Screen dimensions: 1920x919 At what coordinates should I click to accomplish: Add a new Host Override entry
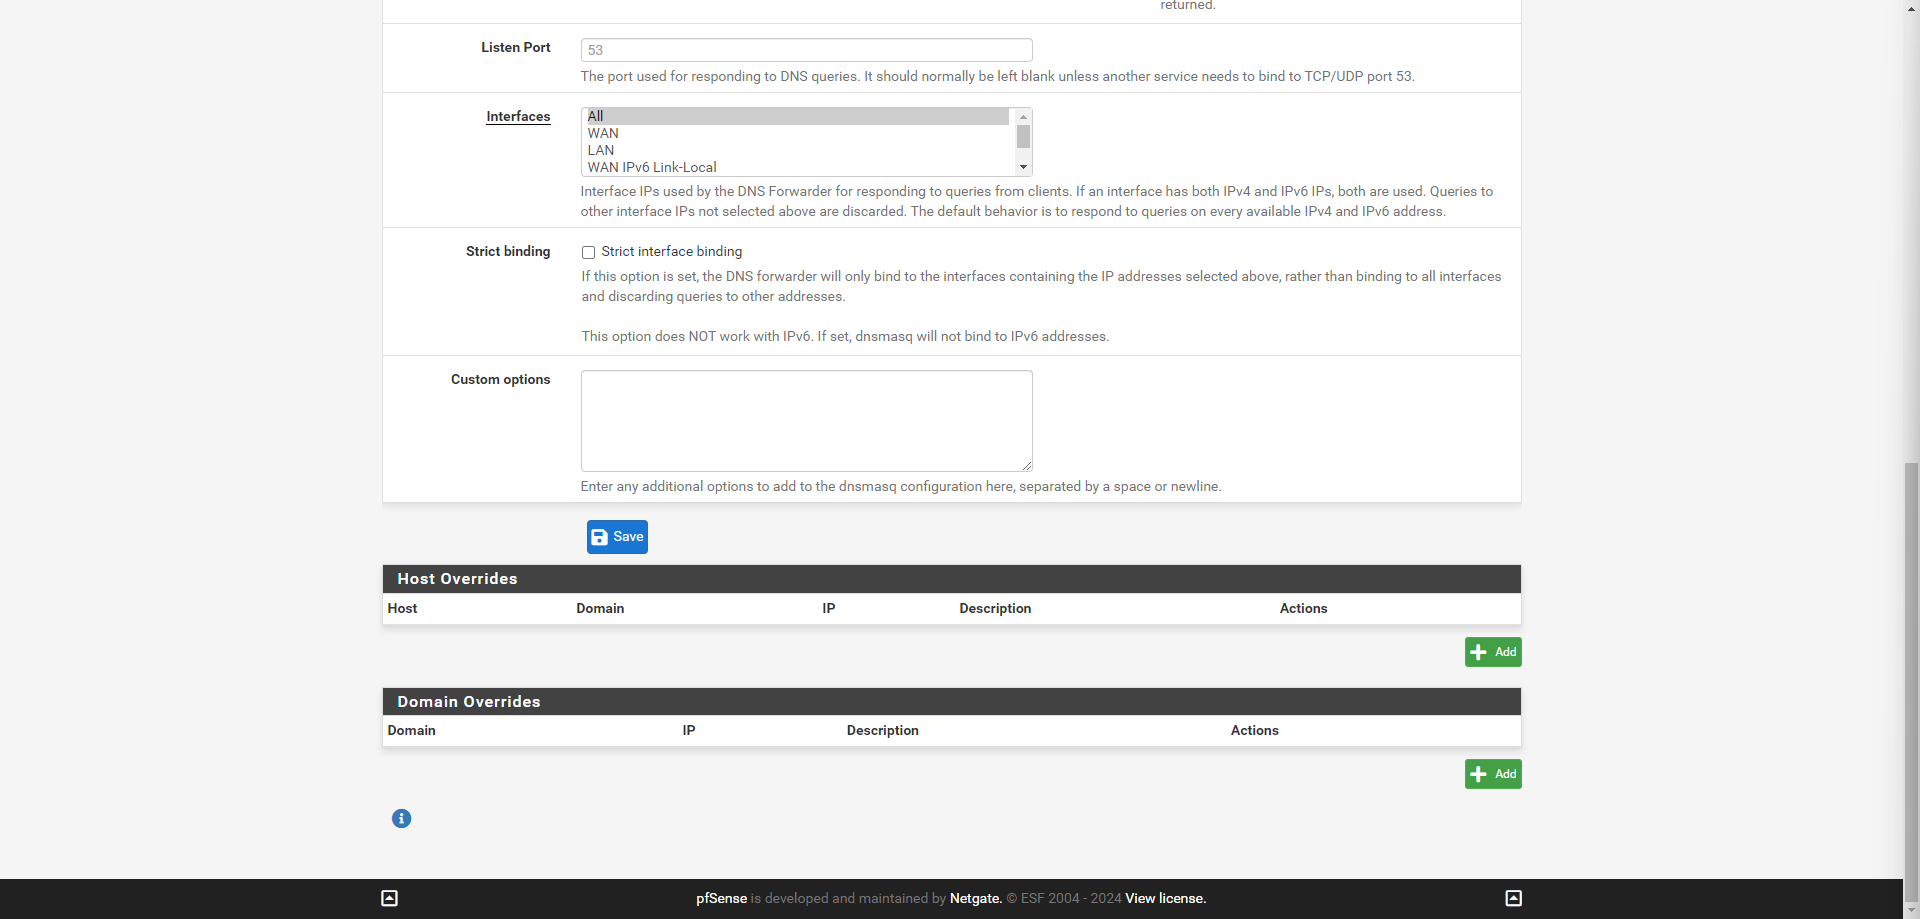click(x=1493, y=652)
